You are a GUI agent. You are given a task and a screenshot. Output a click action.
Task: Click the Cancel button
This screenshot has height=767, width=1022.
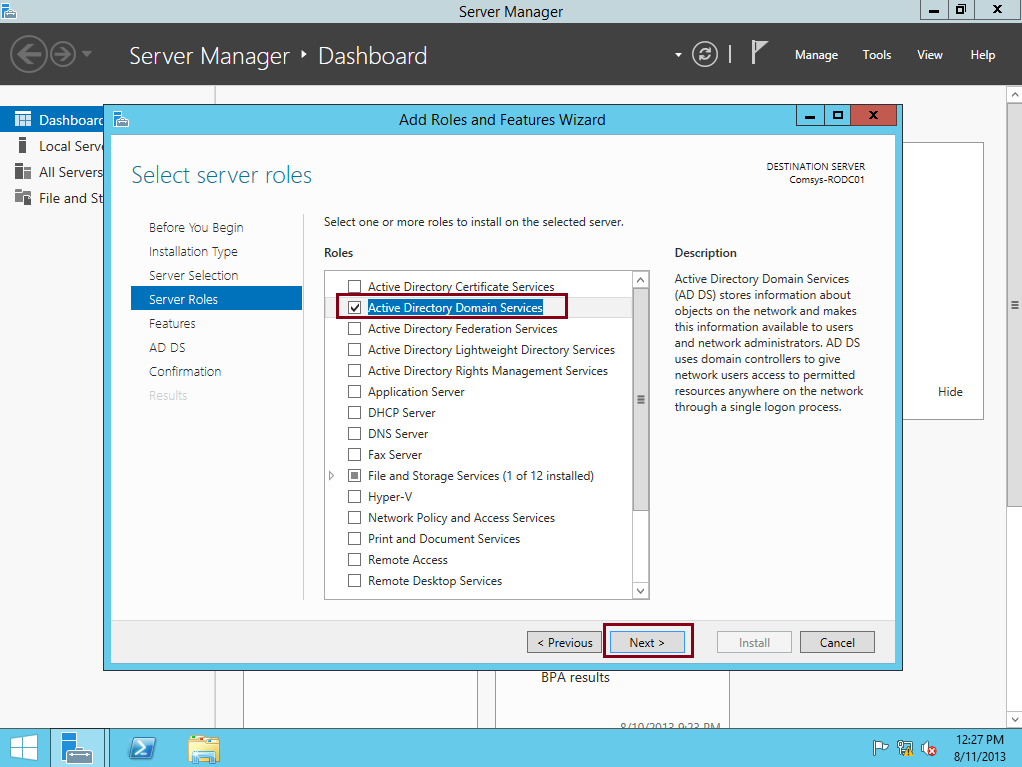pos(837,643)
